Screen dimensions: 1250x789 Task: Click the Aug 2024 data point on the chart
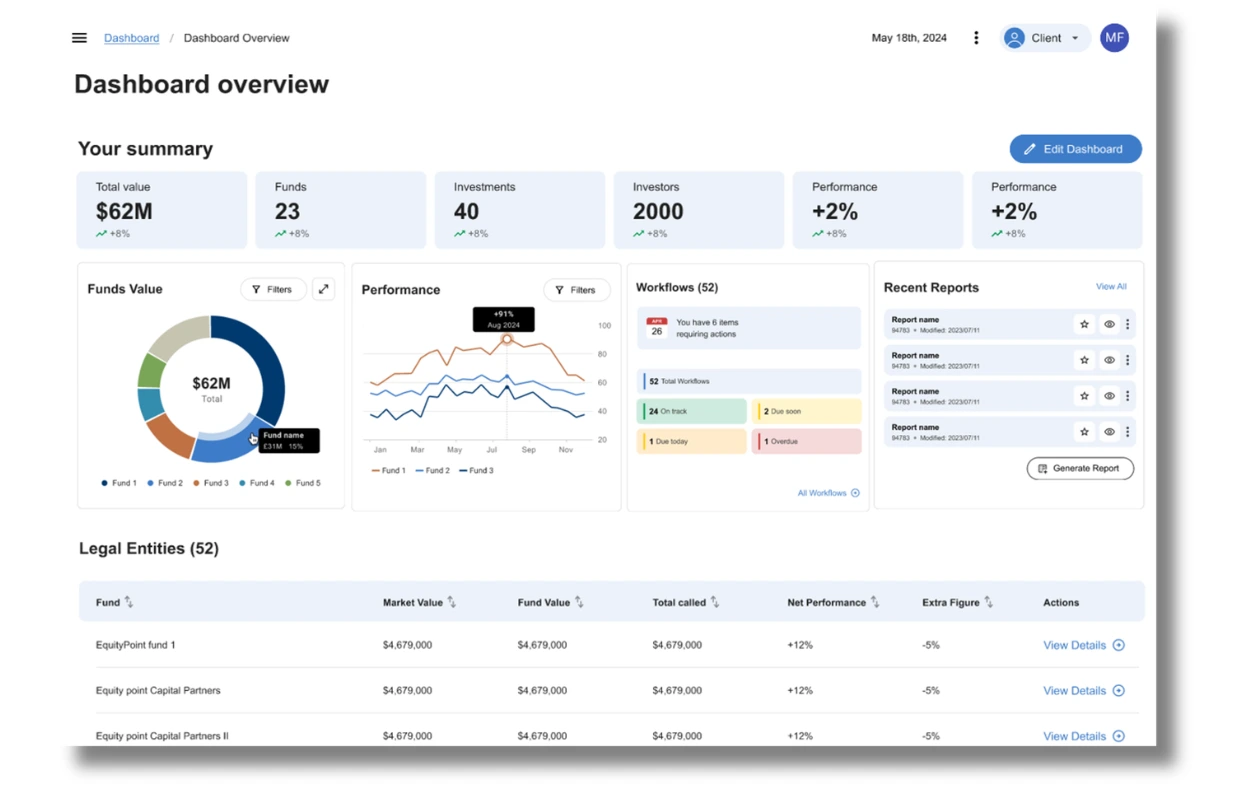507,339
